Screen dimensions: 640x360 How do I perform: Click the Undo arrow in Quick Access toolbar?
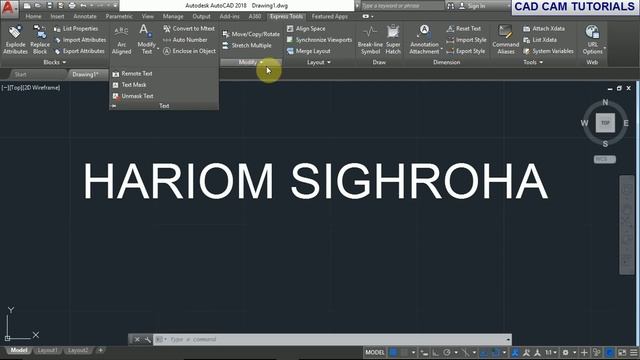83,6
